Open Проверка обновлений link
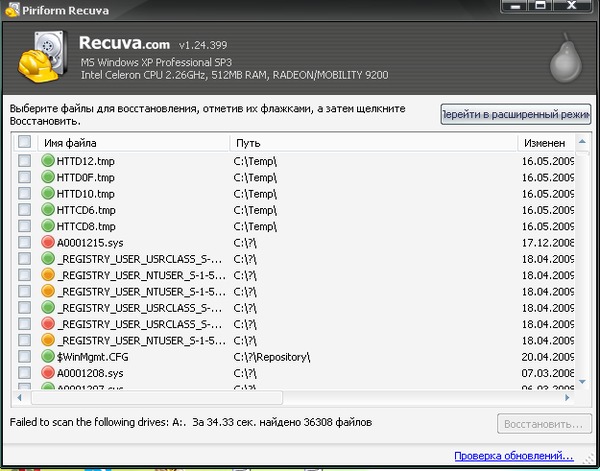 tap(514, 456)
